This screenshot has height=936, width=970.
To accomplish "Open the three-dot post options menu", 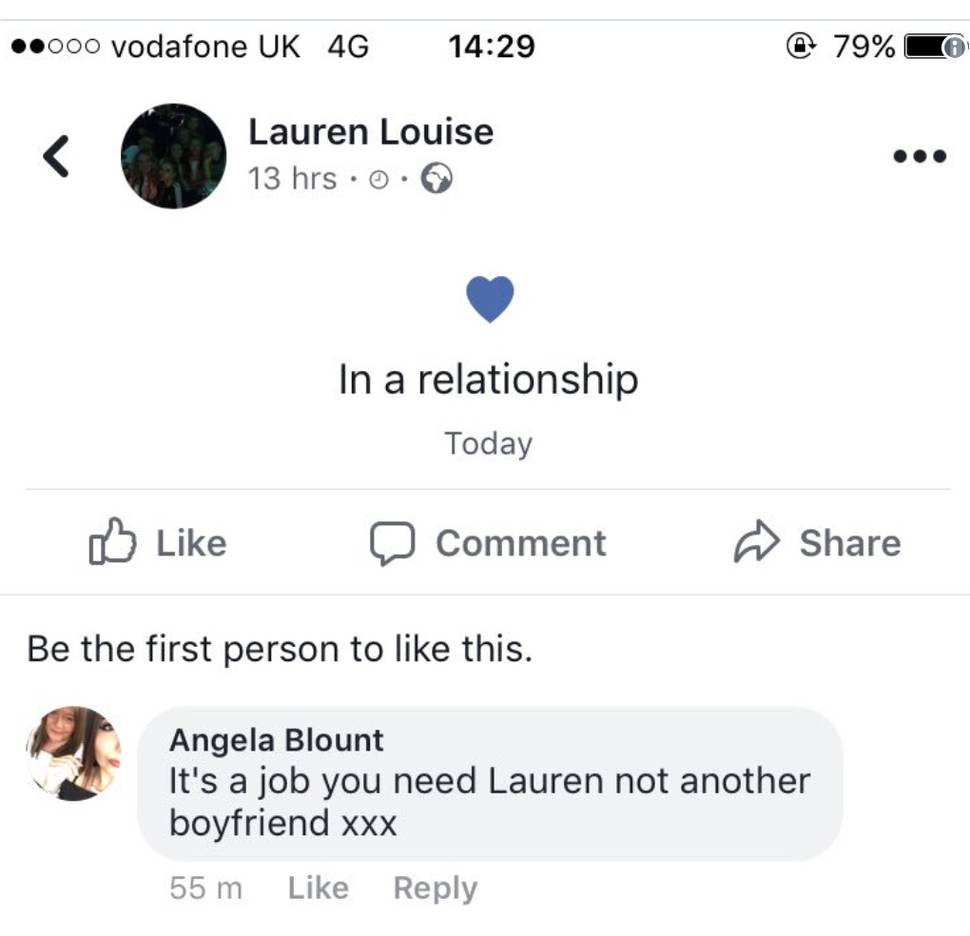I will coord(919,156).
